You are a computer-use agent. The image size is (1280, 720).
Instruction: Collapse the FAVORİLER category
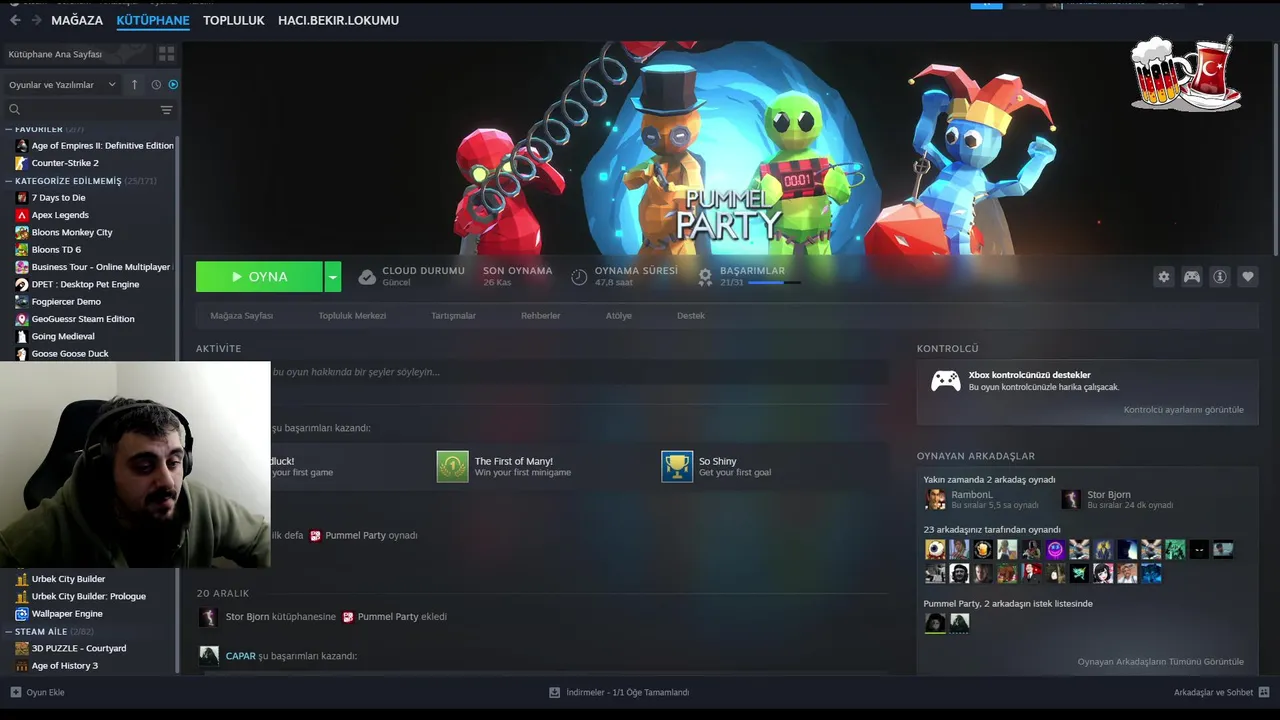(9, 129)
